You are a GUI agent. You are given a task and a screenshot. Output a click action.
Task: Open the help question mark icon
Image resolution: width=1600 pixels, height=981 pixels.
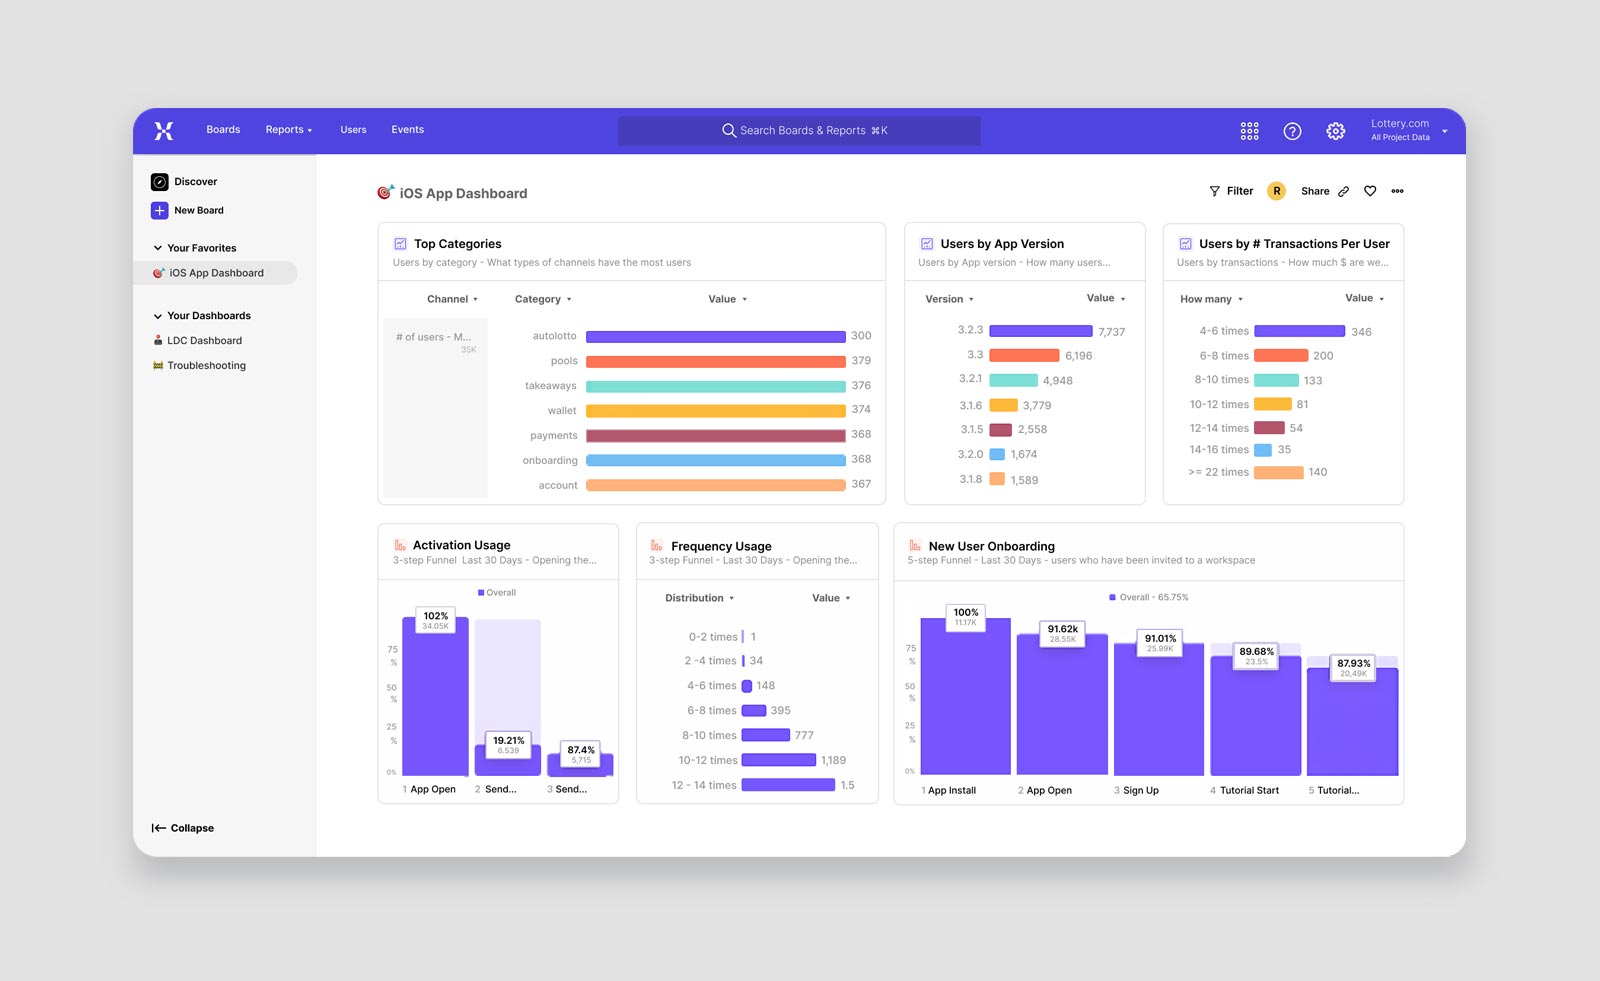pos(1292,131)
